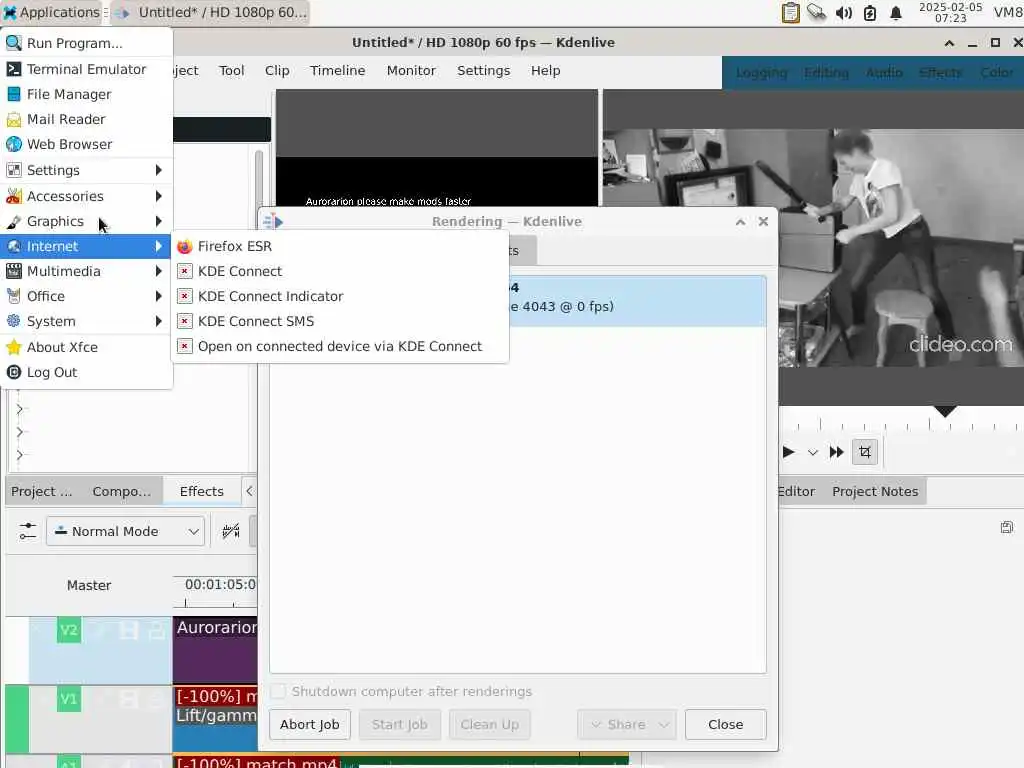The image size is (1024, 768).
Task: Click the power manager battery icon
Action: (870, 12)
